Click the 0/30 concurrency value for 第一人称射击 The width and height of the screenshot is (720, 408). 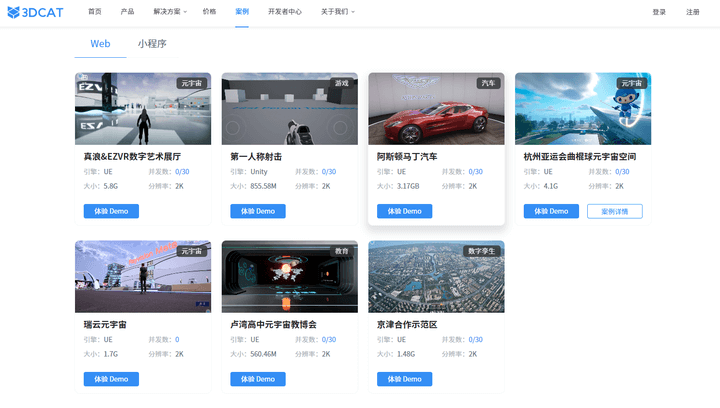329,172
